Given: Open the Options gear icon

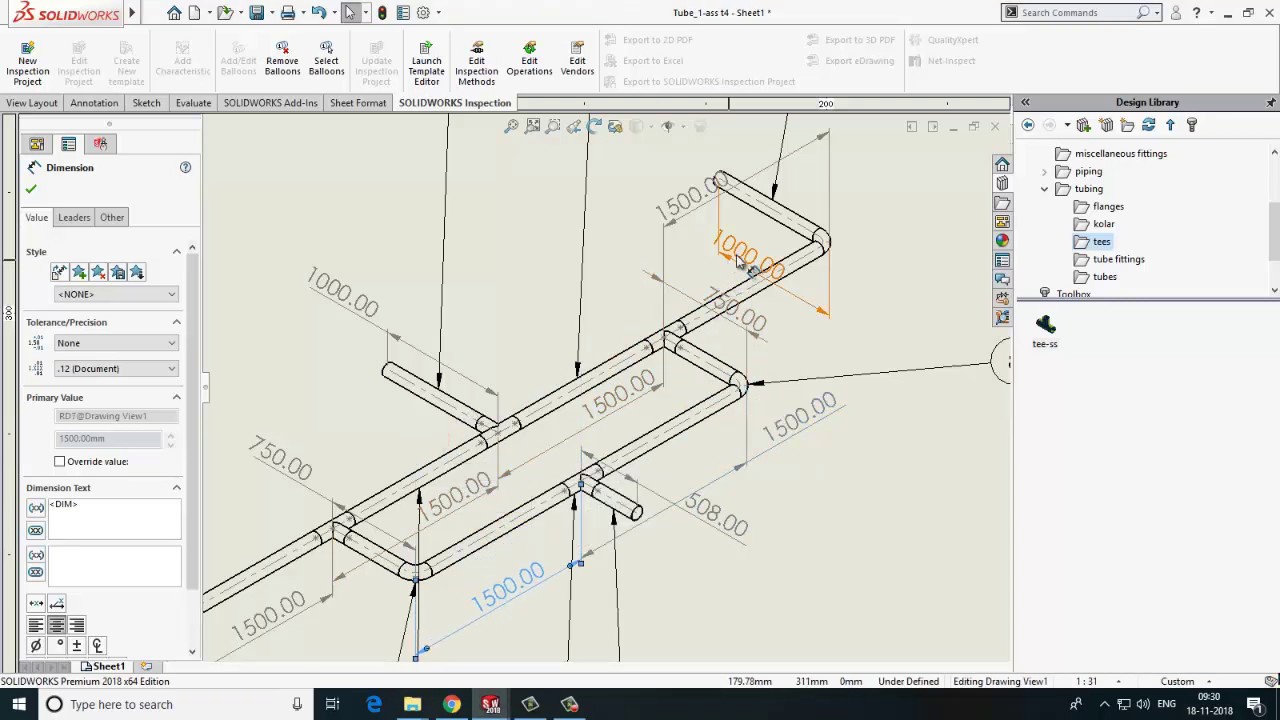Looking at the screenshot, I should tap(423, 13).
